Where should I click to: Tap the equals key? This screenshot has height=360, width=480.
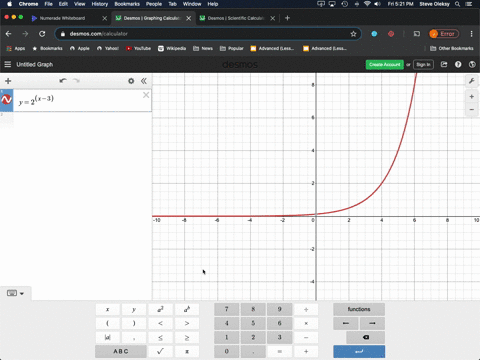280,351
